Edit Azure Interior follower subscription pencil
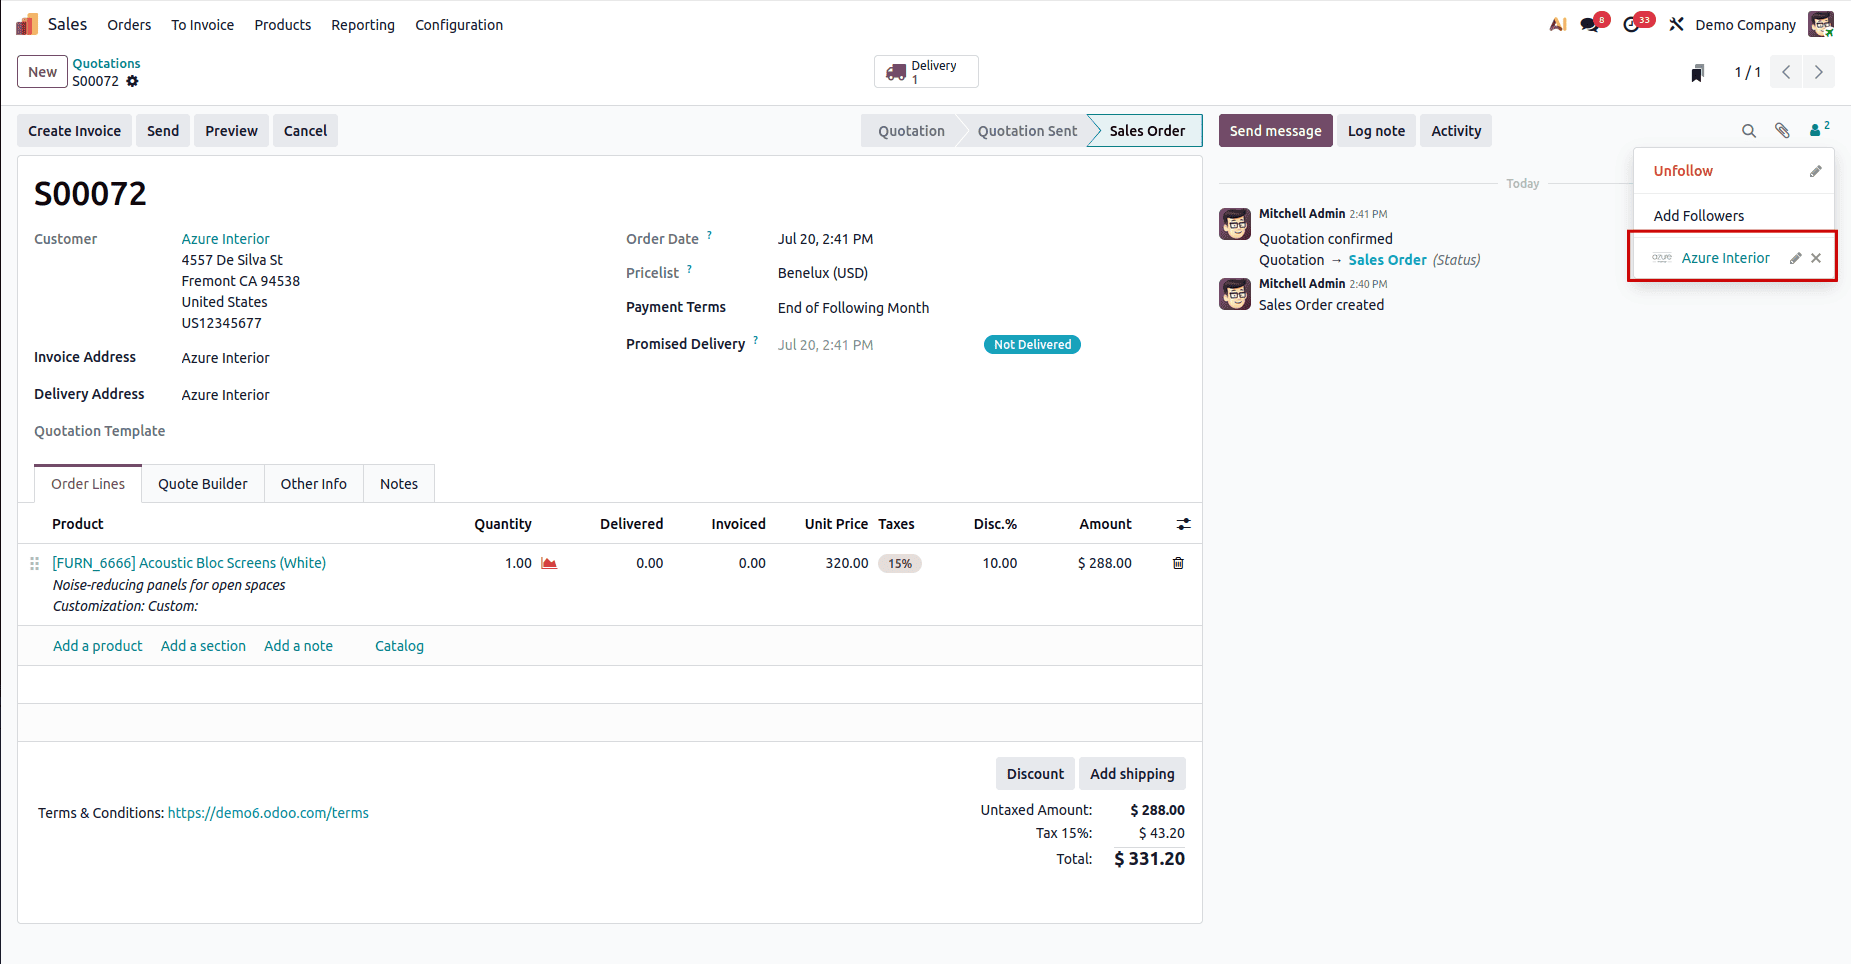 pyautogui.click(x=1795, y=258)
